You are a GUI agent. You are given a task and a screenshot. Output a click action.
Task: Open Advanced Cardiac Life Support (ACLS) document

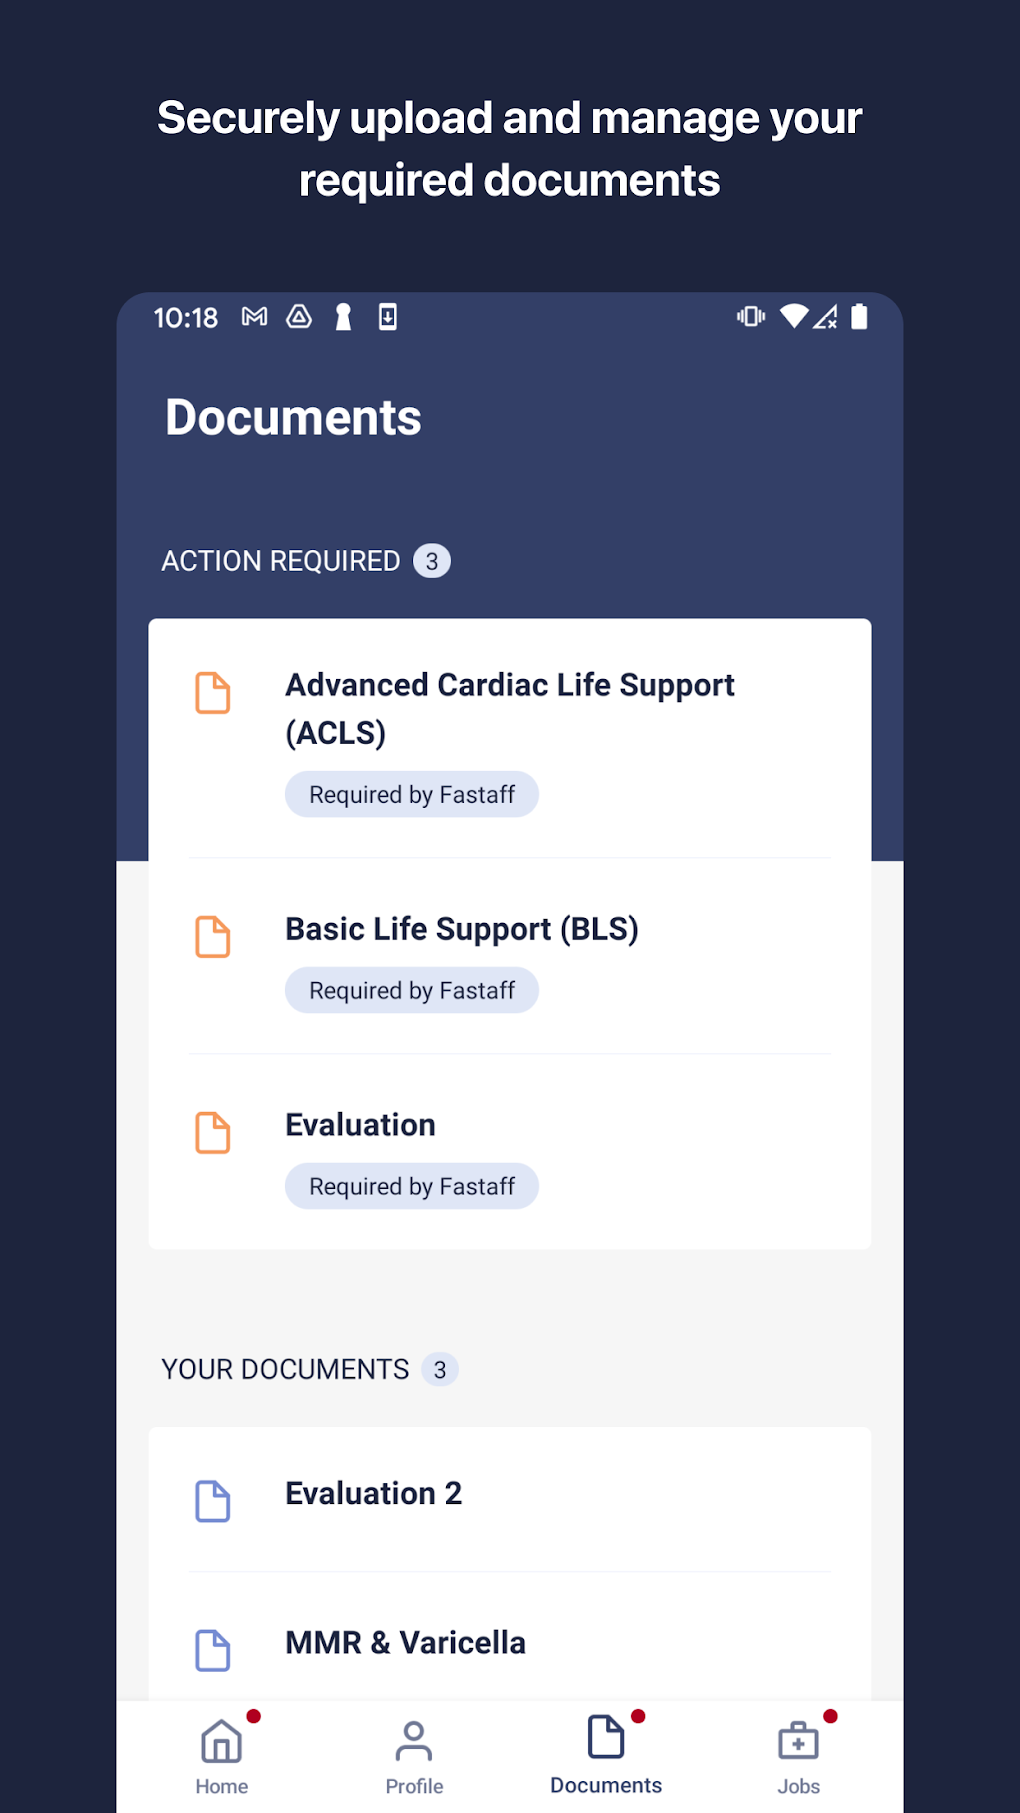[x=510, y=708]
